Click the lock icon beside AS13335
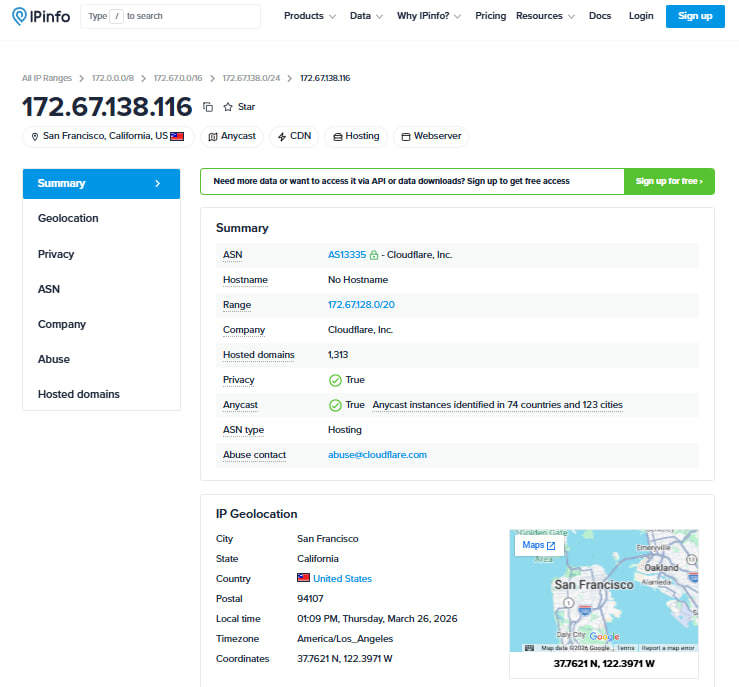Screen dimensions: 739x687 point(374,255)
